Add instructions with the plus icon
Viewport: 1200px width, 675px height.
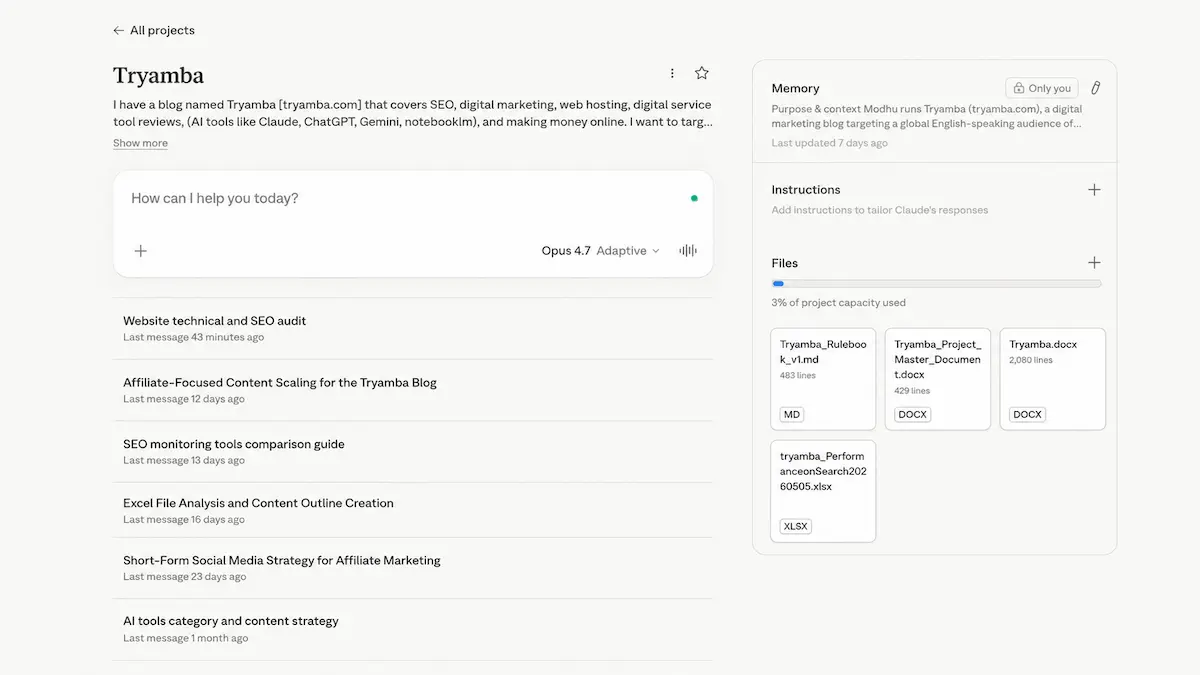pyautogui.click(x=1094, y=189)
